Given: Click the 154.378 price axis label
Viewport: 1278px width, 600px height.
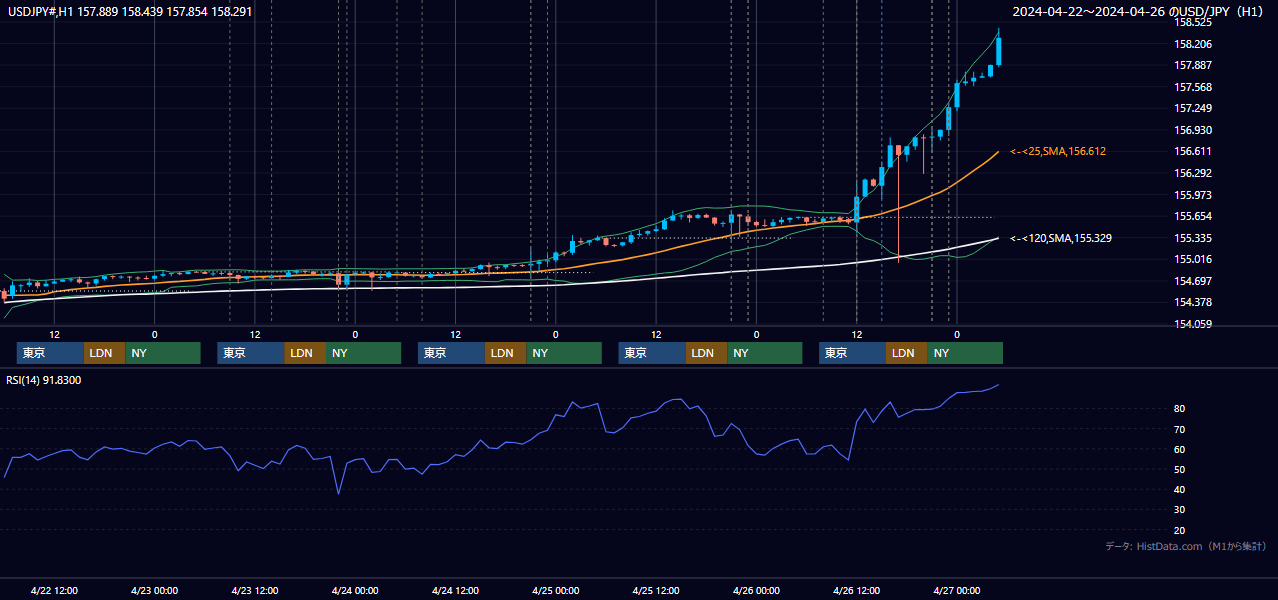Looking at the screenshot, I should (1193, 302).
